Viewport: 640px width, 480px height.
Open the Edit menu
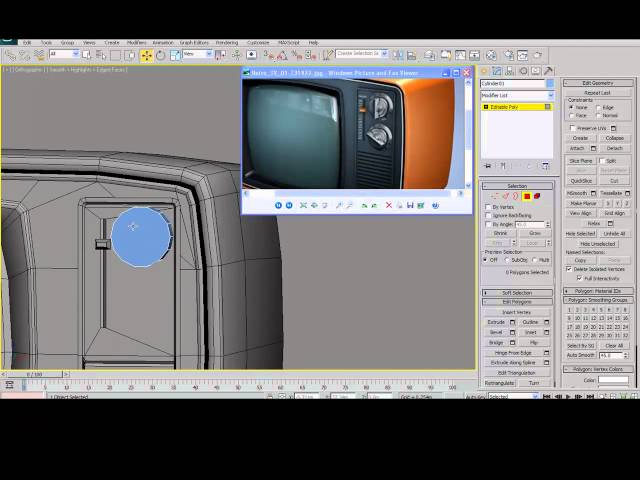[27, 42]
